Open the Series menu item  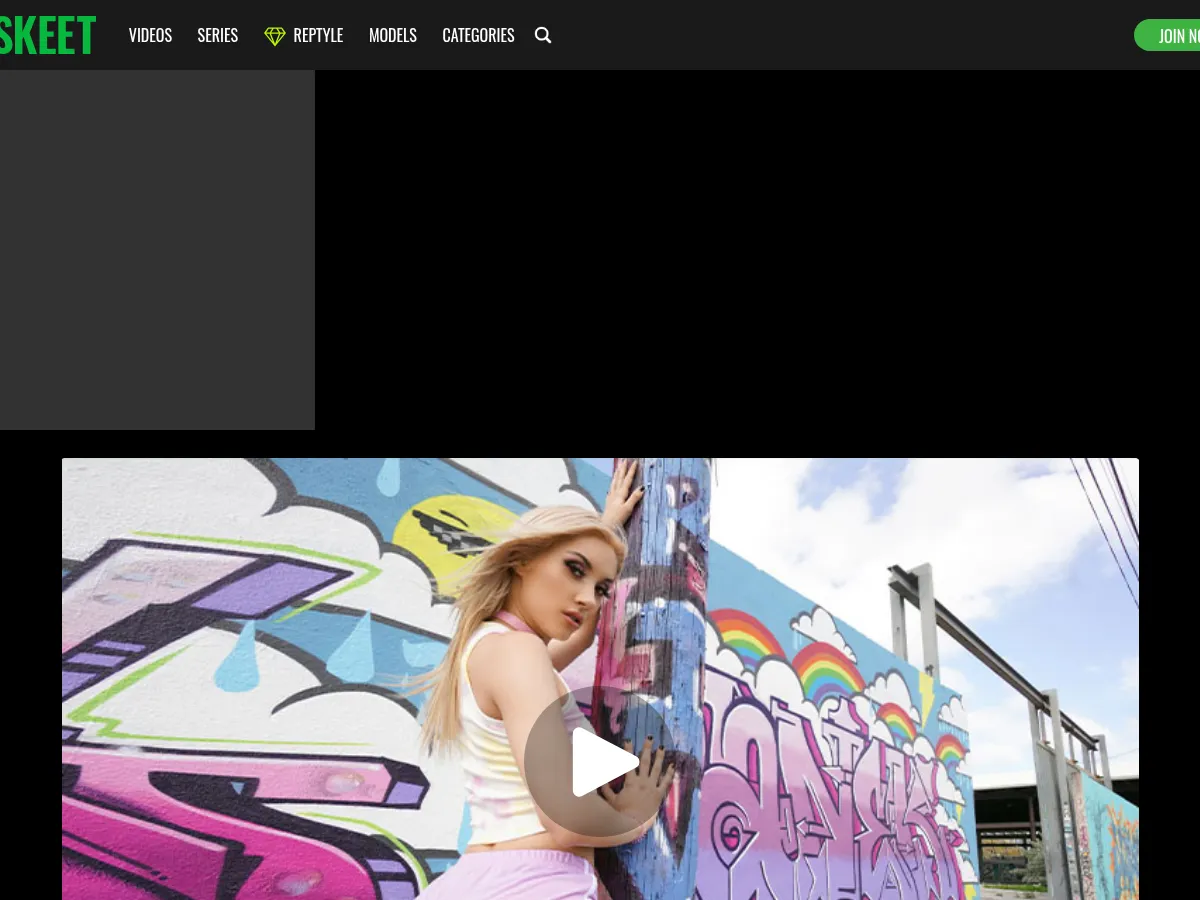(217, 35)
